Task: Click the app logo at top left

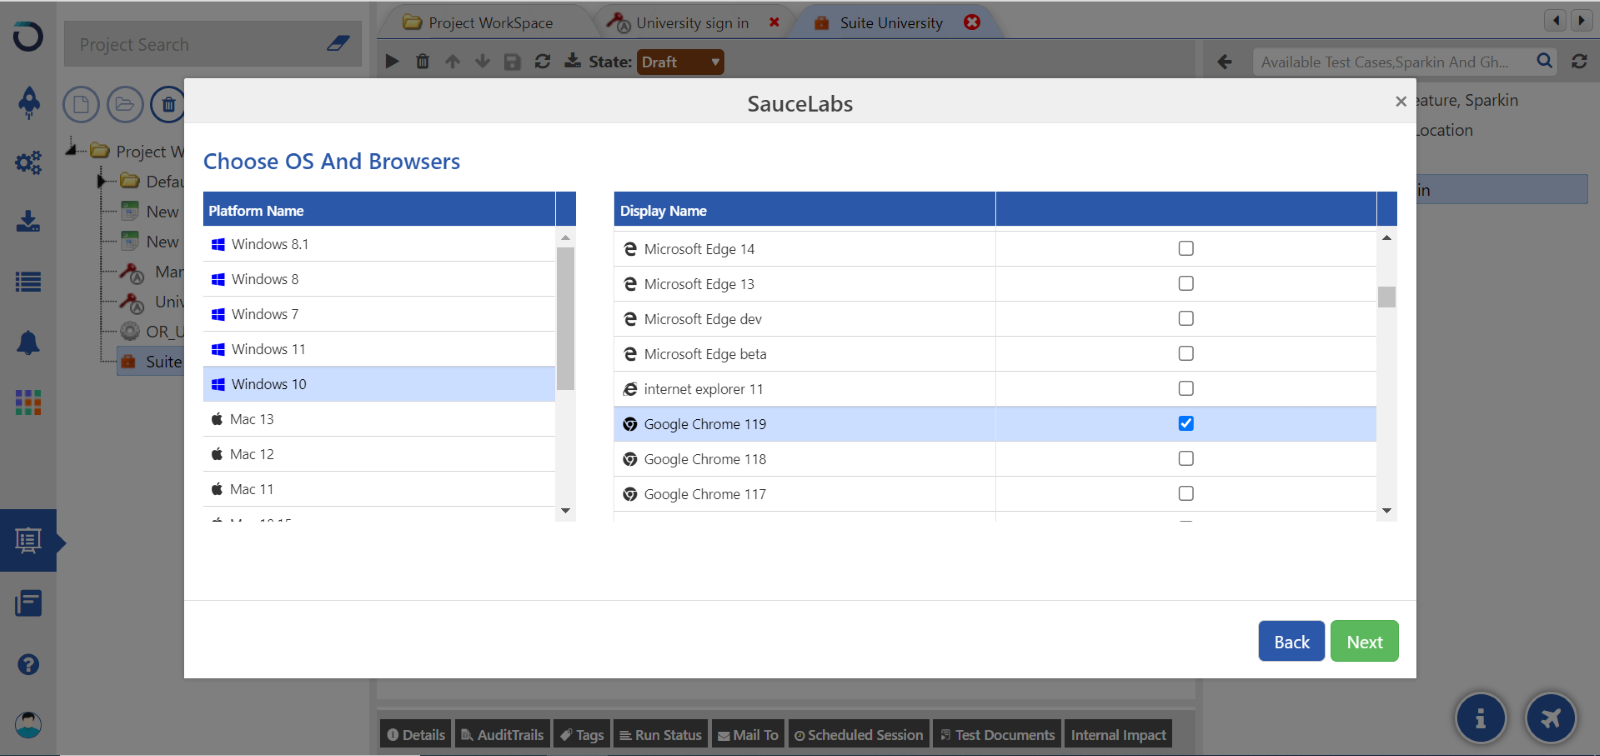Action: 28,37
